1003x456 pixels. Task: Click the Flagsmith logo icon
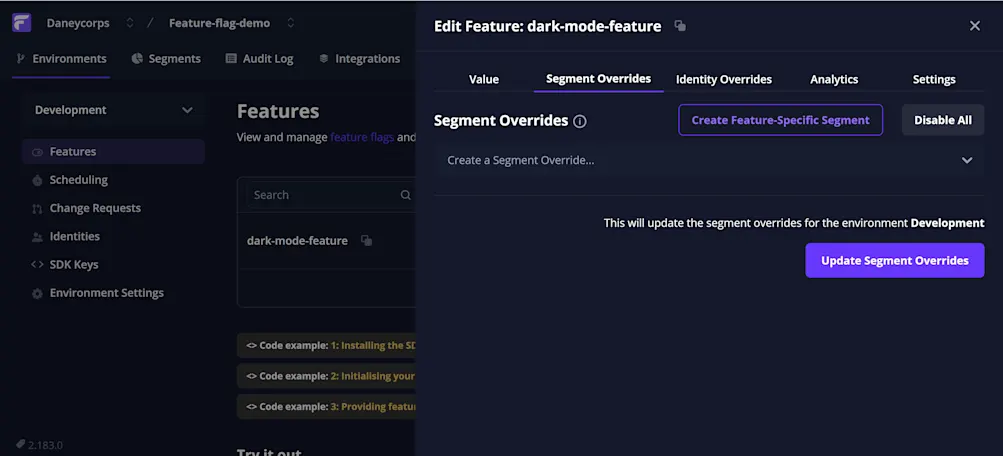click(22, 23)
